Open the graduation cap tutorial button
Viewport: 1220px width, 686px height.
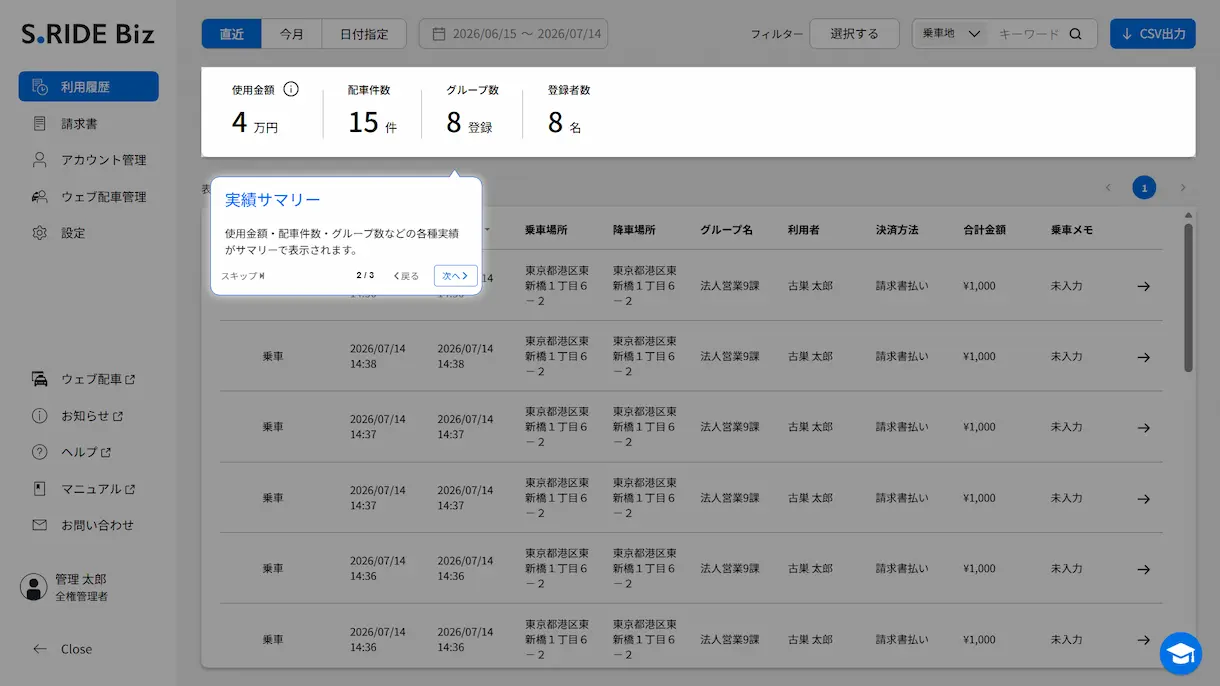click(x=1181, y=653)
